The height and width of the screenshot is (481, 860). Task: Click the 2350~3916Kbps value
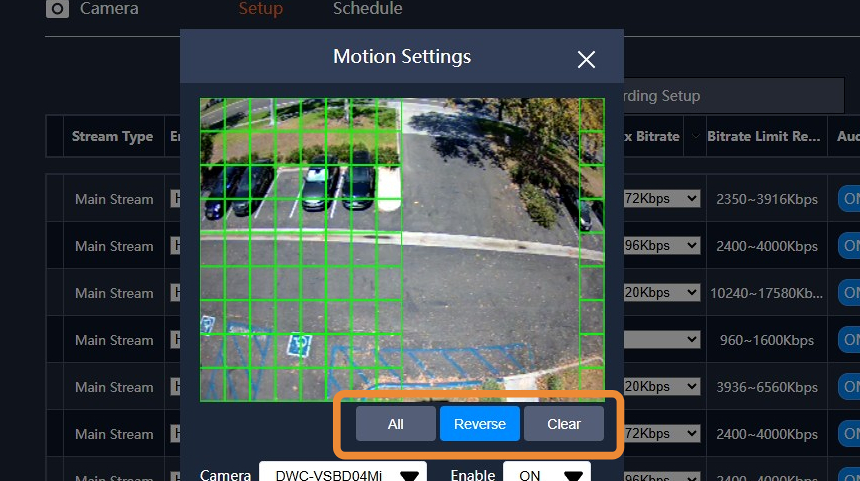(x=767, y=199)
